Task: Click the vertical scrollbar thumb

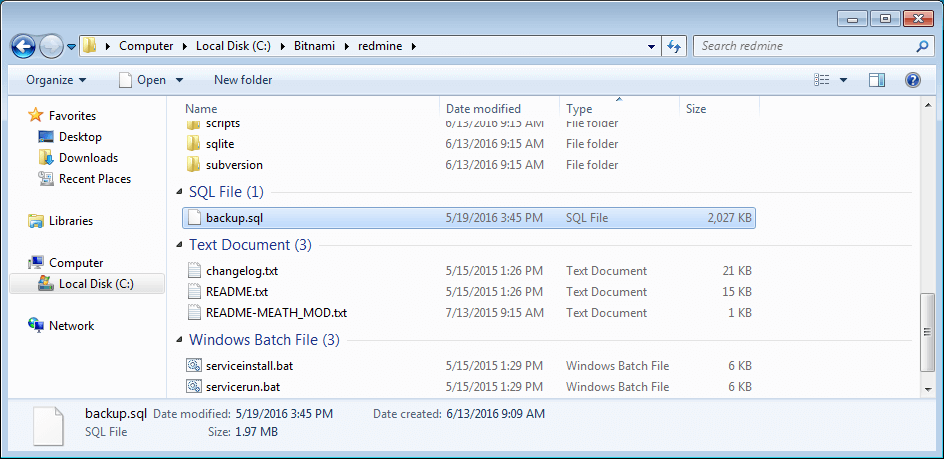Action: [928, 332]
